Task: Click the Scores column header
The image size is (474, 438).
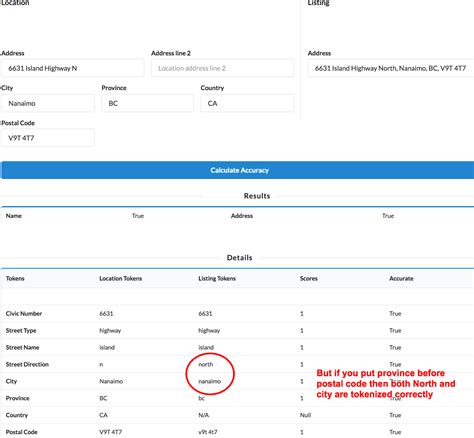Action: tap(309, 278)
